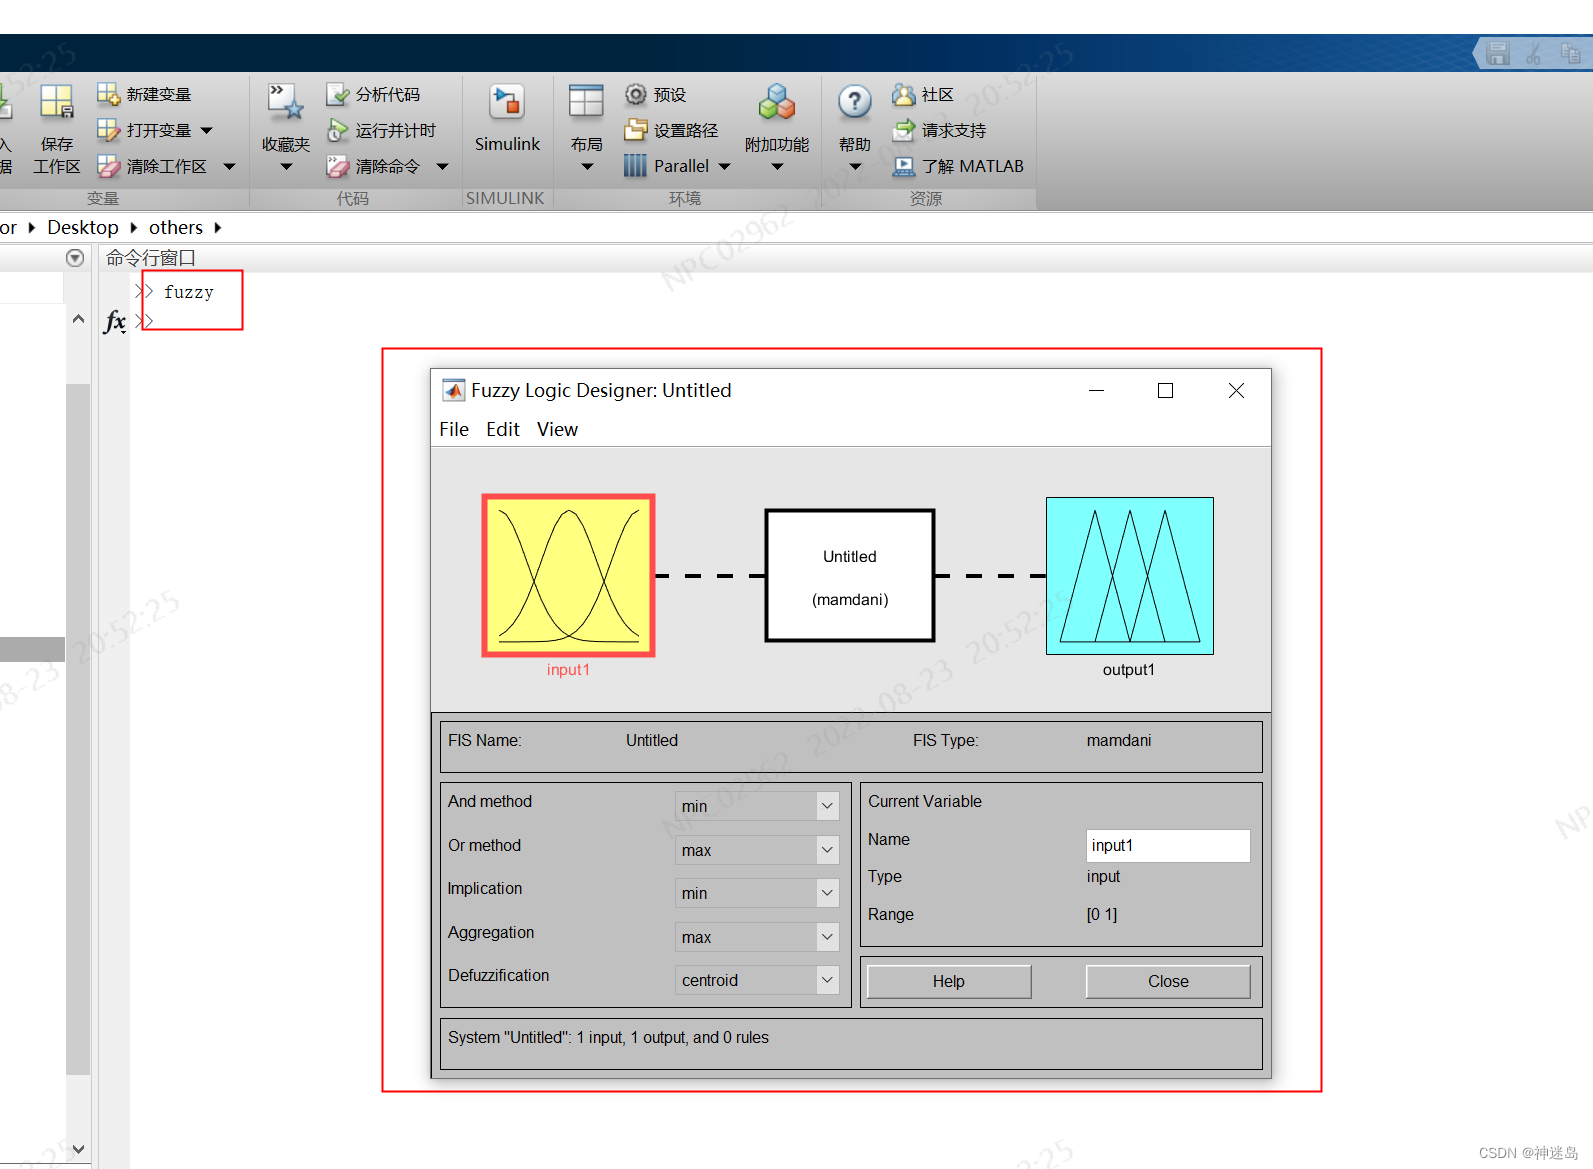
Task: Open the Layout icon
Action: [x=586, y=101]
